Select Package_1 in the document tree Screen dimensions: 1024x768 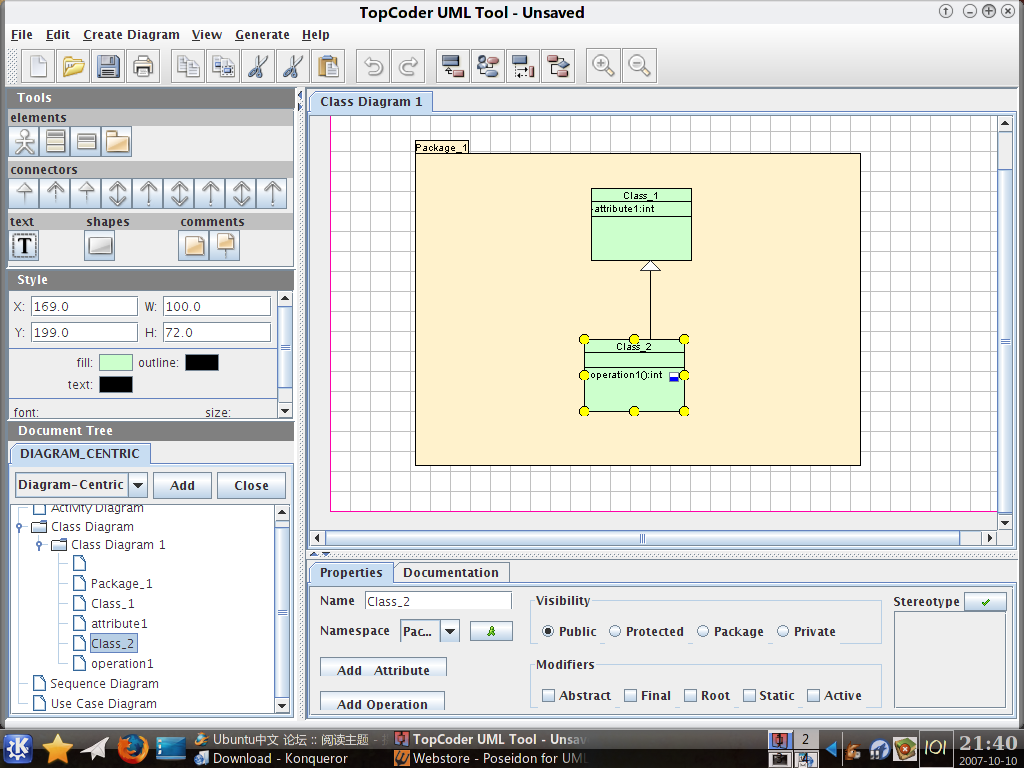point(121,584)
